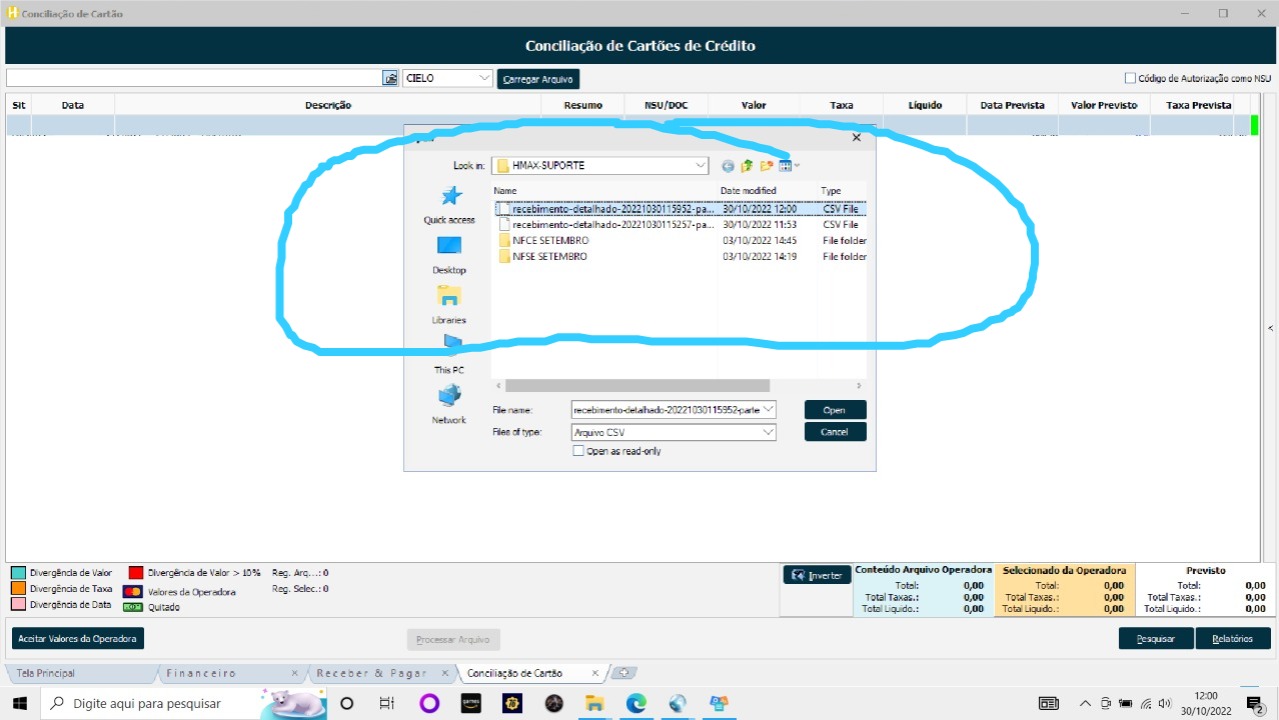Expand the CIELO operator dropdown
This screenshot has height=720, width=1279.
point(485,78)
